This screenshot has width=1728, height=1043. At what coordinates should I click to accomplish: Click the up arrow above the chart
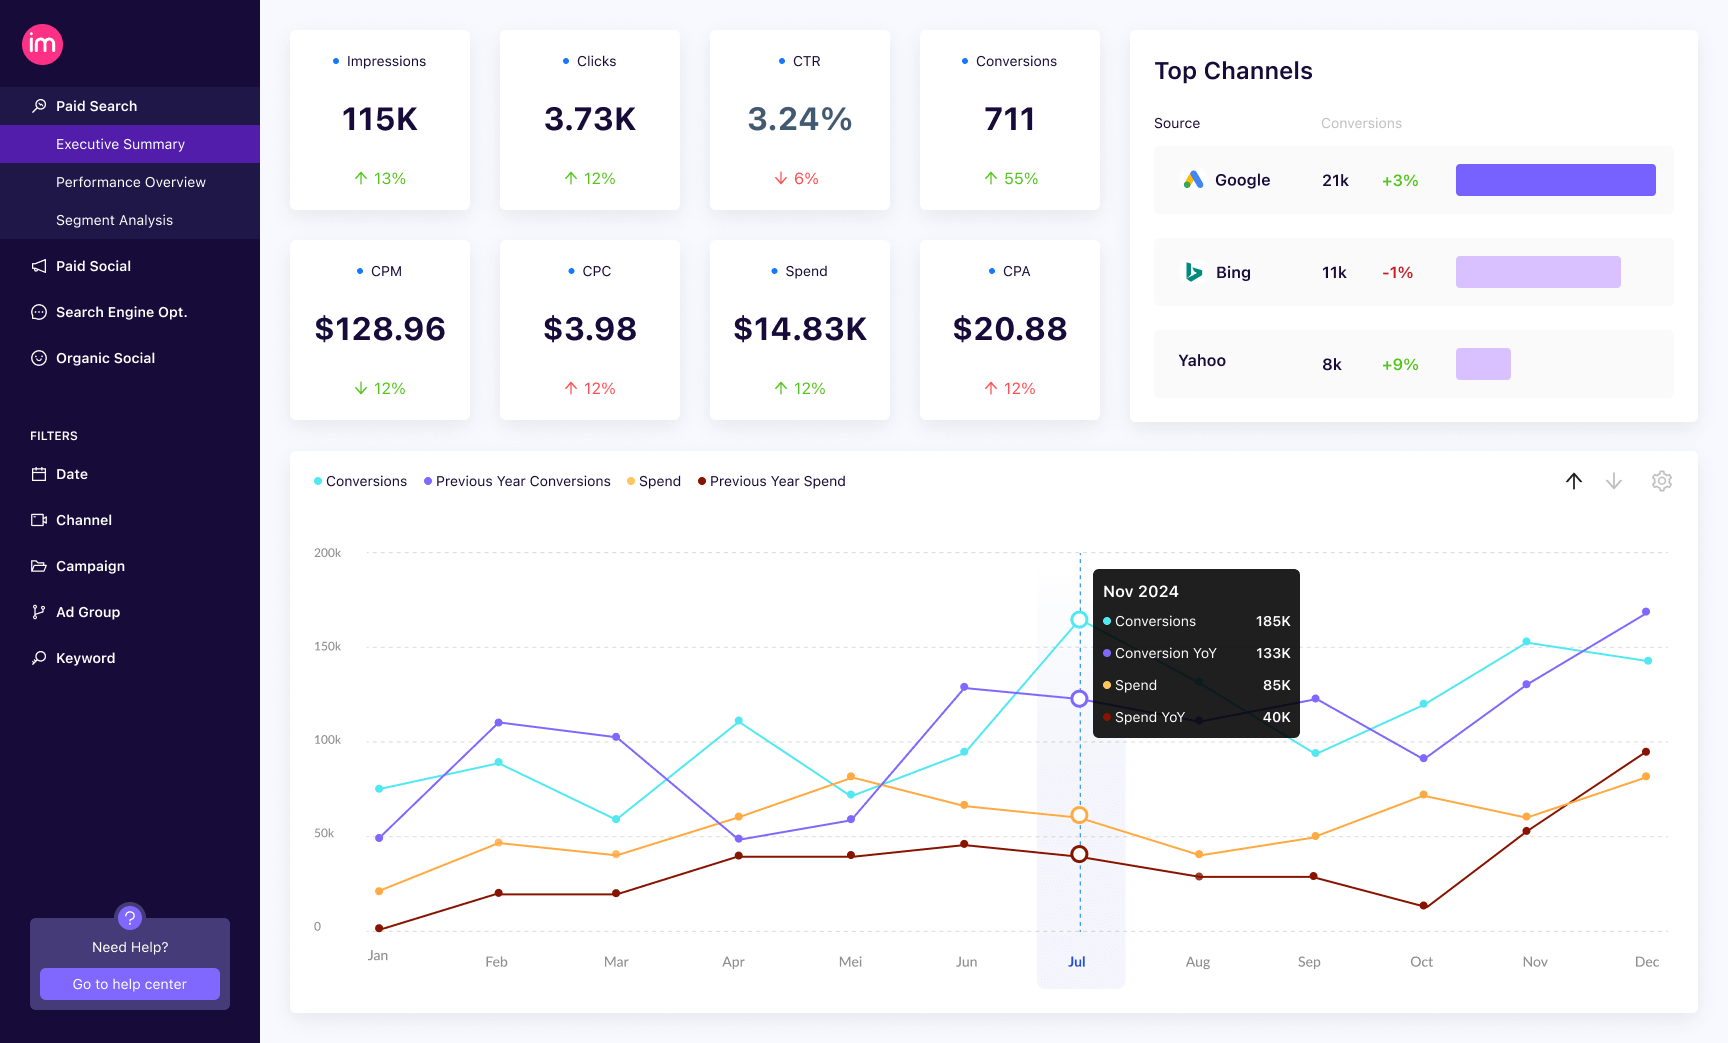tap(1573, 481)
